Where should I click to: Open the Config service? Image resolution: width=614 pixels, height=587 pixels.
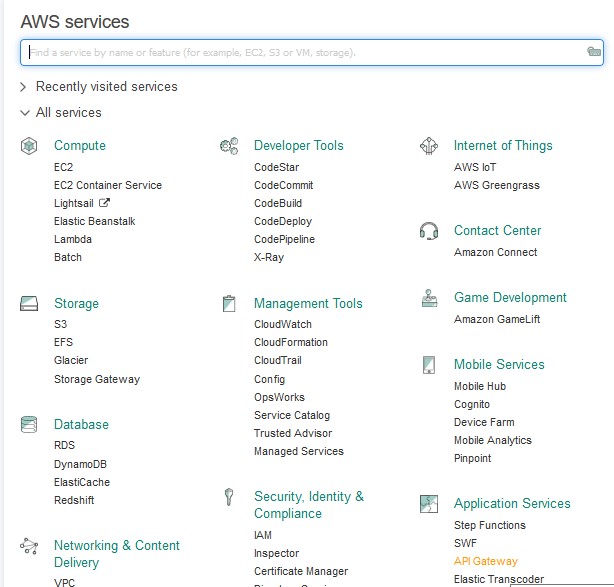[269, 379]
